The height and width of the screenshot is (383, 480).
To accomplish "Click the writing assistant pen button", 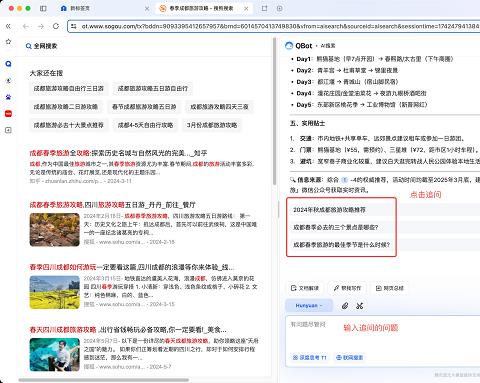I will 347,288.
